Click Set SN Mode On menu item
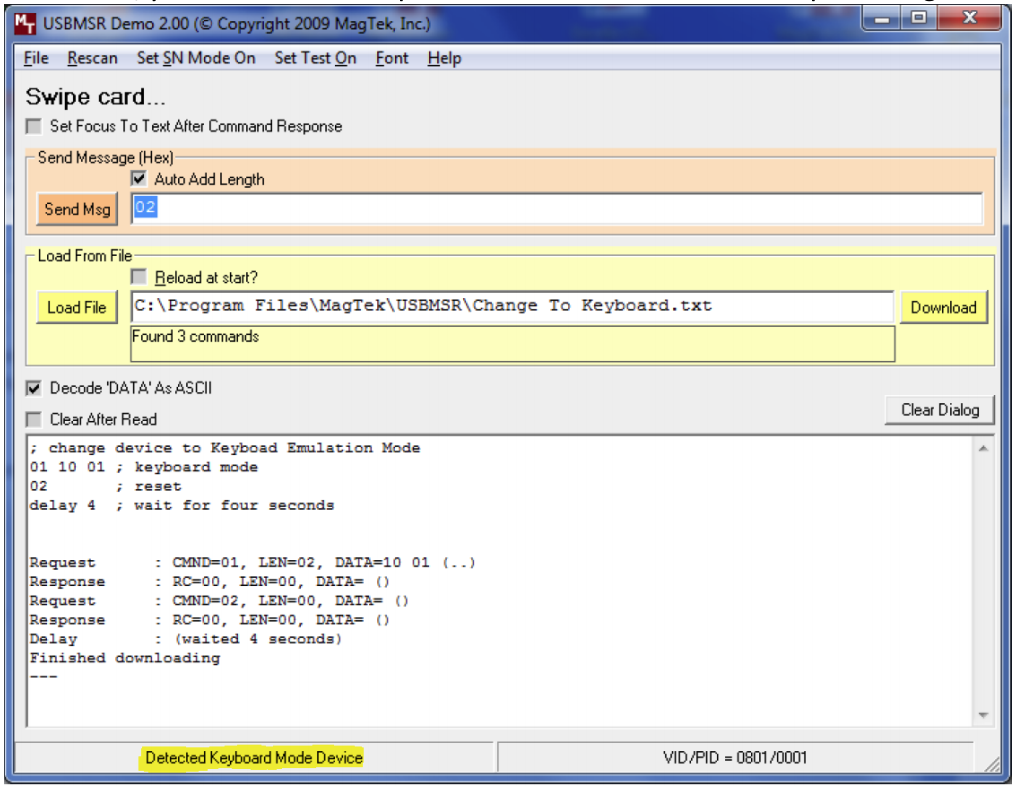Viewport: 1018px width, 788px height. (196, 58)
